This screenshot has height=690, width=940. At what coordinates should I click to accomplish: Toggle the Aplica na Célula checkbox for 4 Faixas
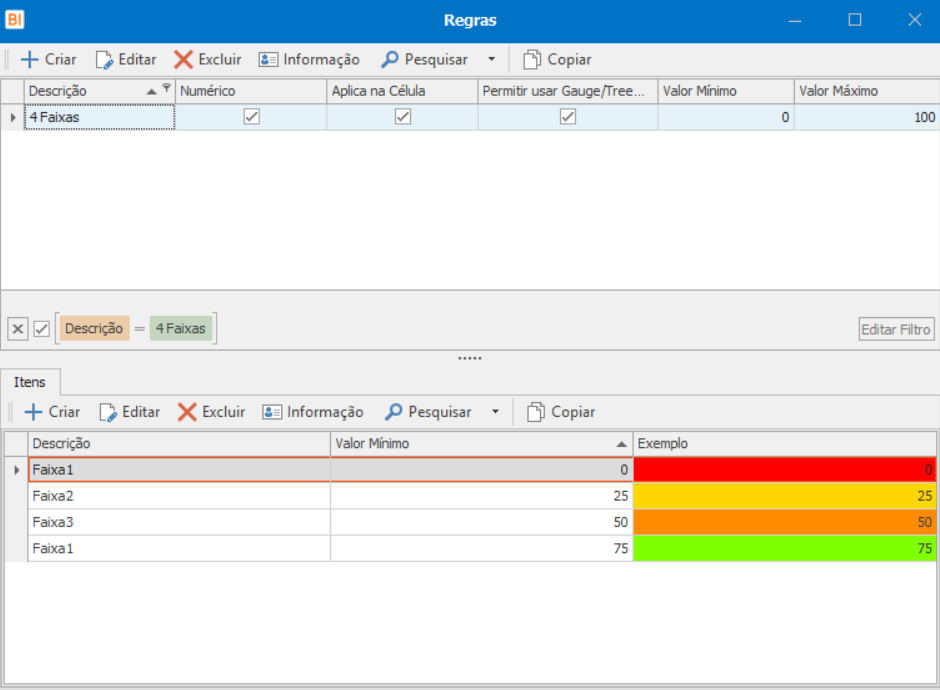tap(403, 117)
